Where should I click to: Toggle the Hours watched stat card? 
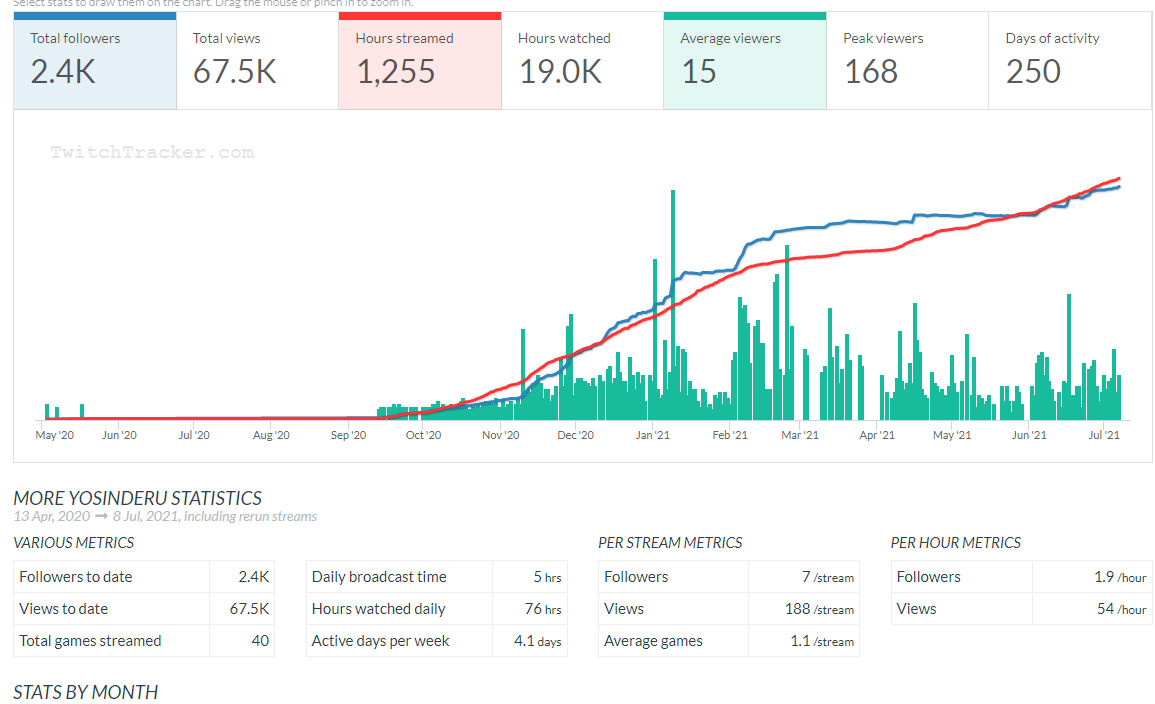[x=583, y=61]
